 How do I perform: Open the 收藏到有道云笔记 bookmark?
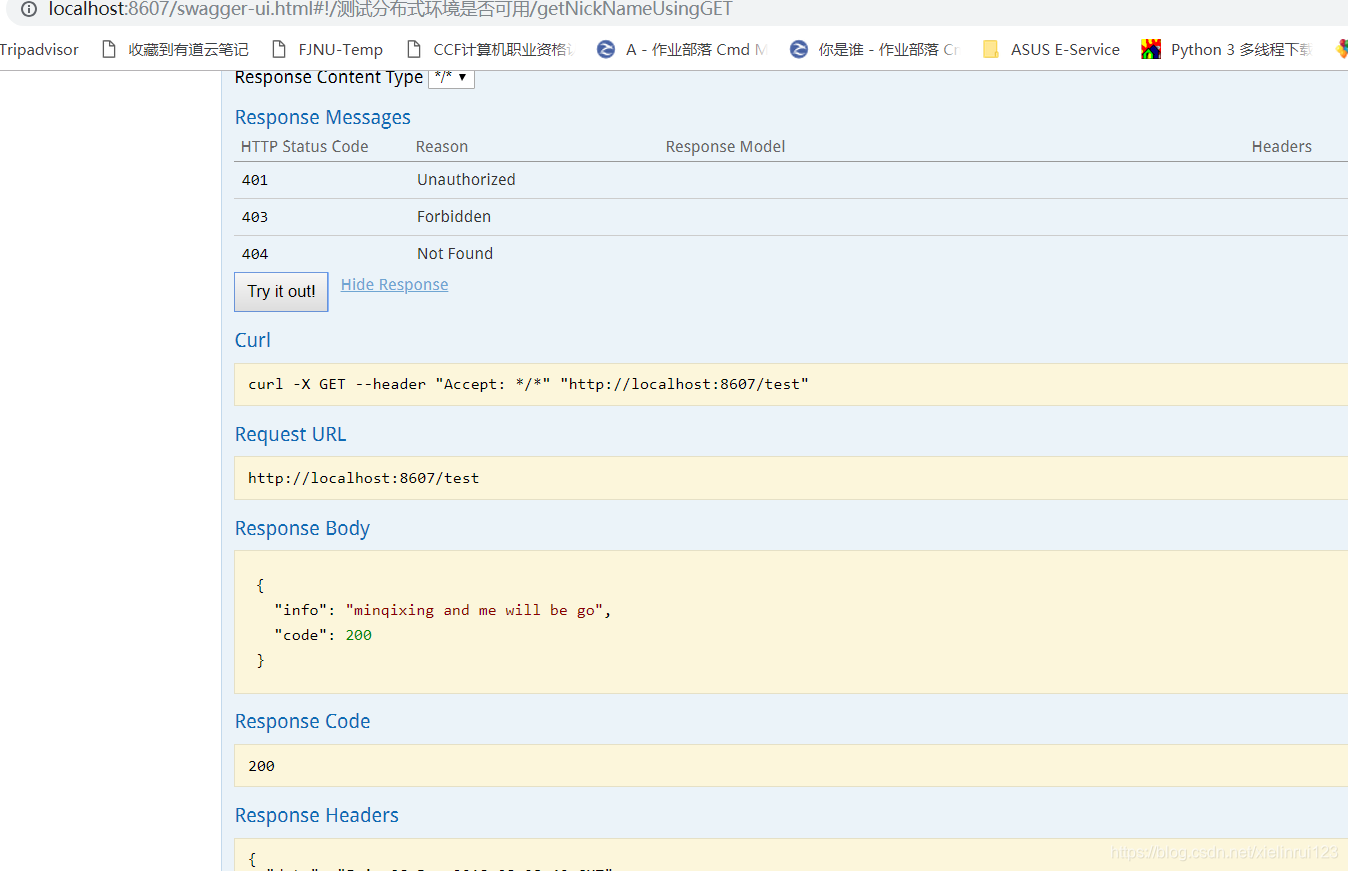point(175,49)
